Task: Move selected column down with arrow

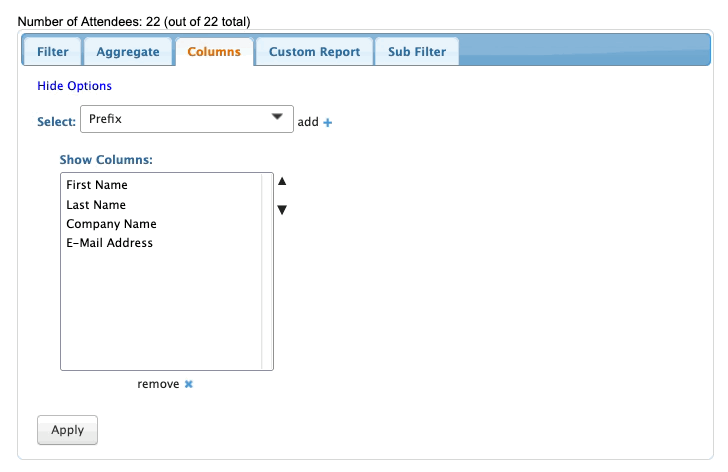Action: (282, 210)
